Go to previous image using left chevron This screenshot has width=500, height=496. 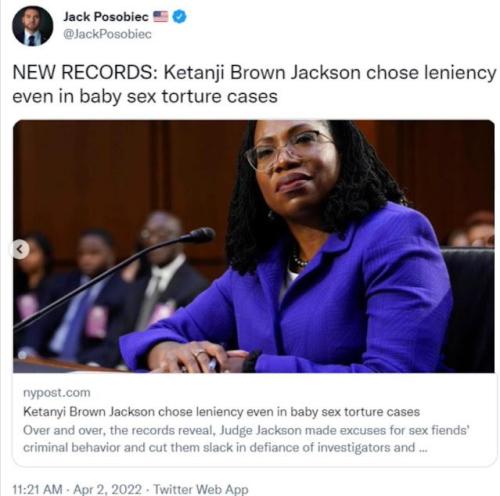pyautogui.click(x=20, y=249)
